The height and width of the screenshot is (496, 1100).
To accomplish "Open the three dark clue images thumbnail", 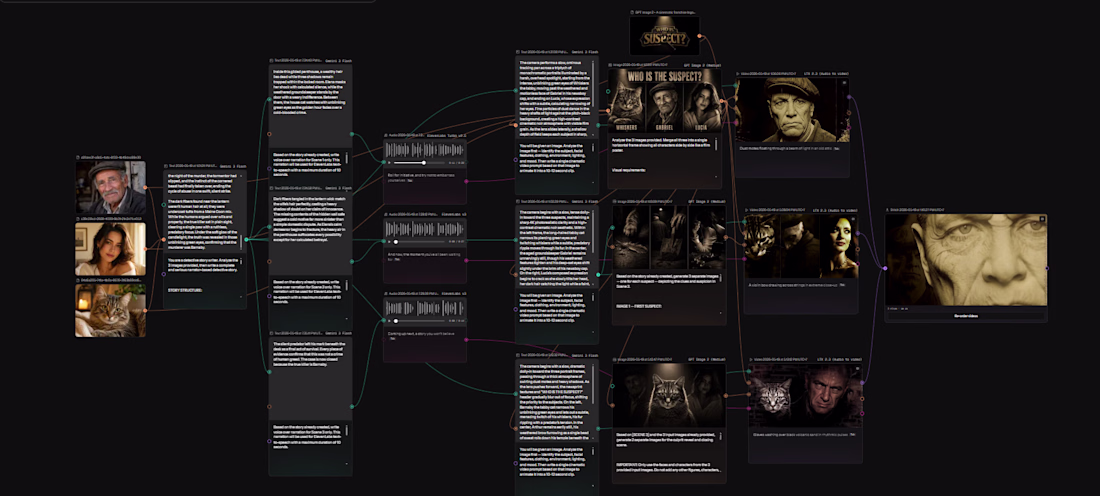I will [667, 237].
